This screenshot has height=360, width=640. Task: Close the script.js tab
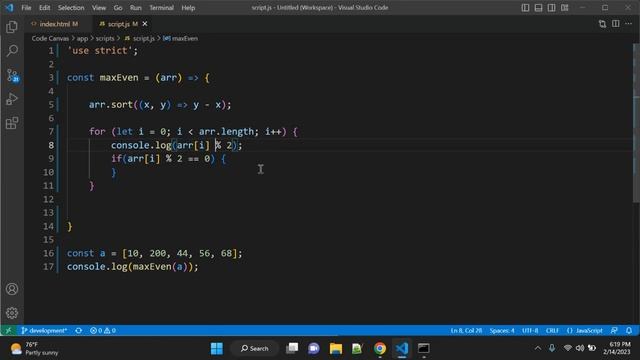coord(144,24)
